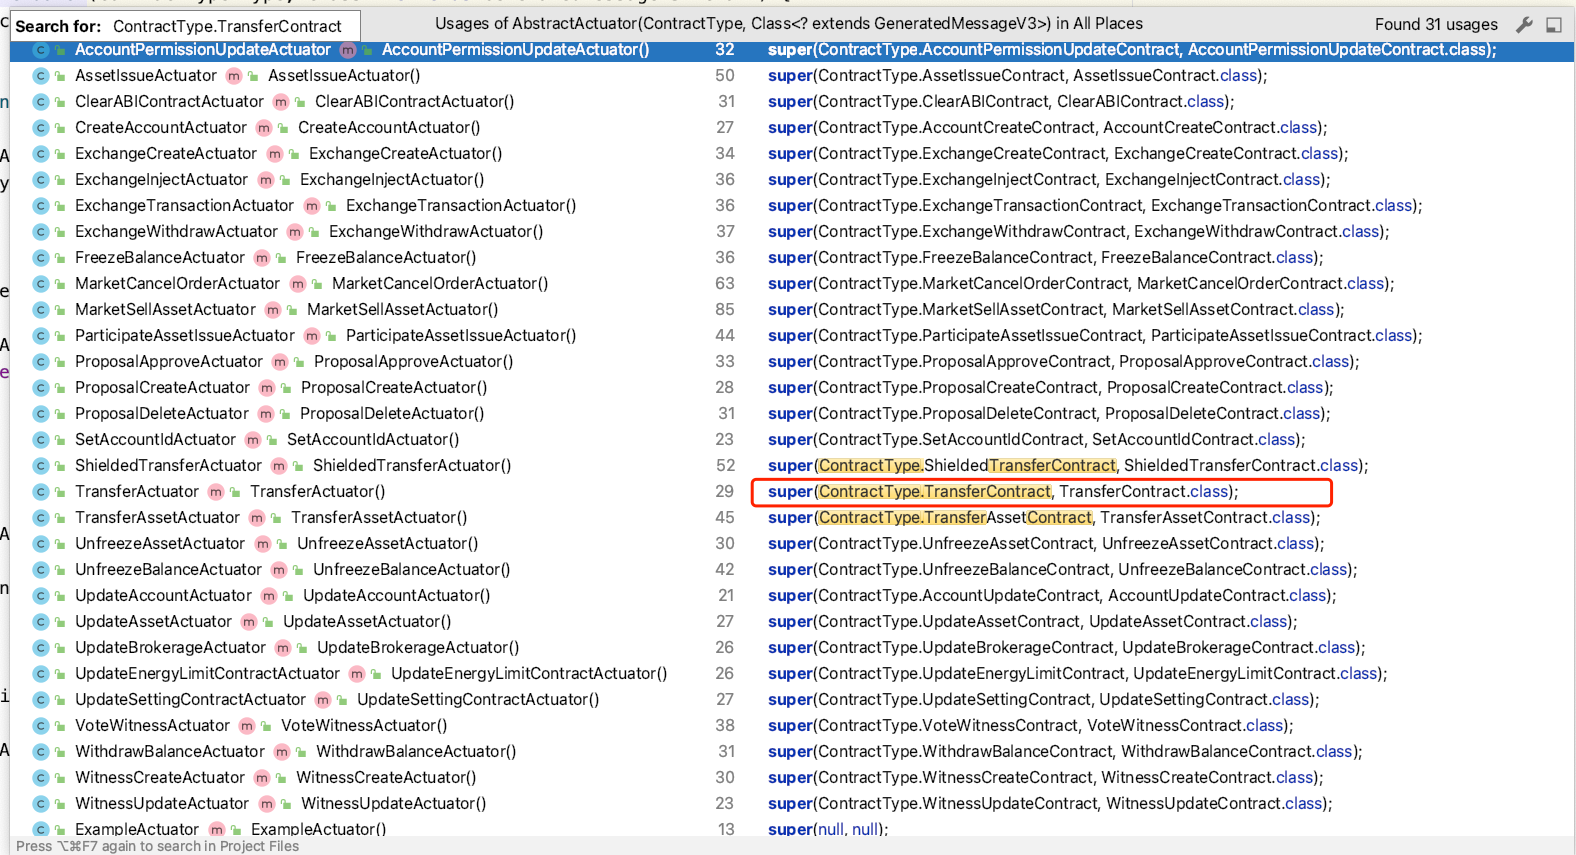Screen dimensions: 1576x855
Task: Select ClearABIContractActuator class name
Action: click(x=169, y=101)
